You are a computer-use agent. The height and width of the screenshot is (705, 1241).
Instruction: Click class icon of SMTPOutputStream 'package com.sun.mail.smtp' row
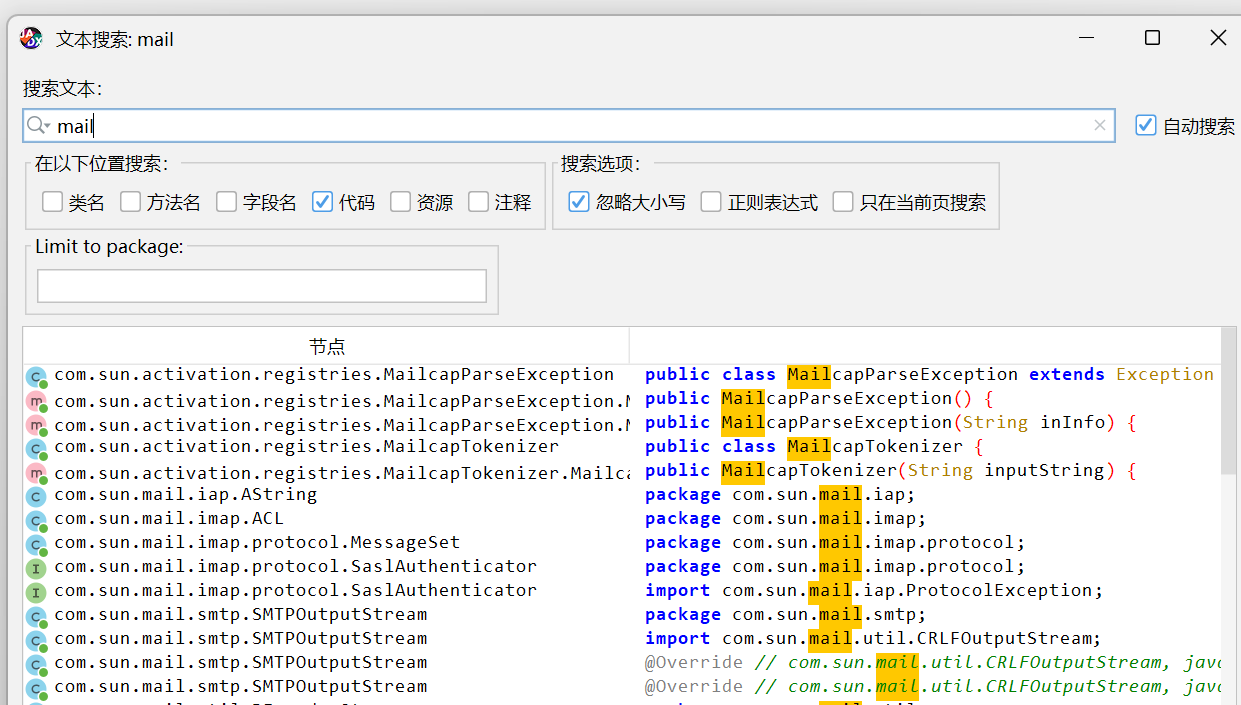click(36, 617)
